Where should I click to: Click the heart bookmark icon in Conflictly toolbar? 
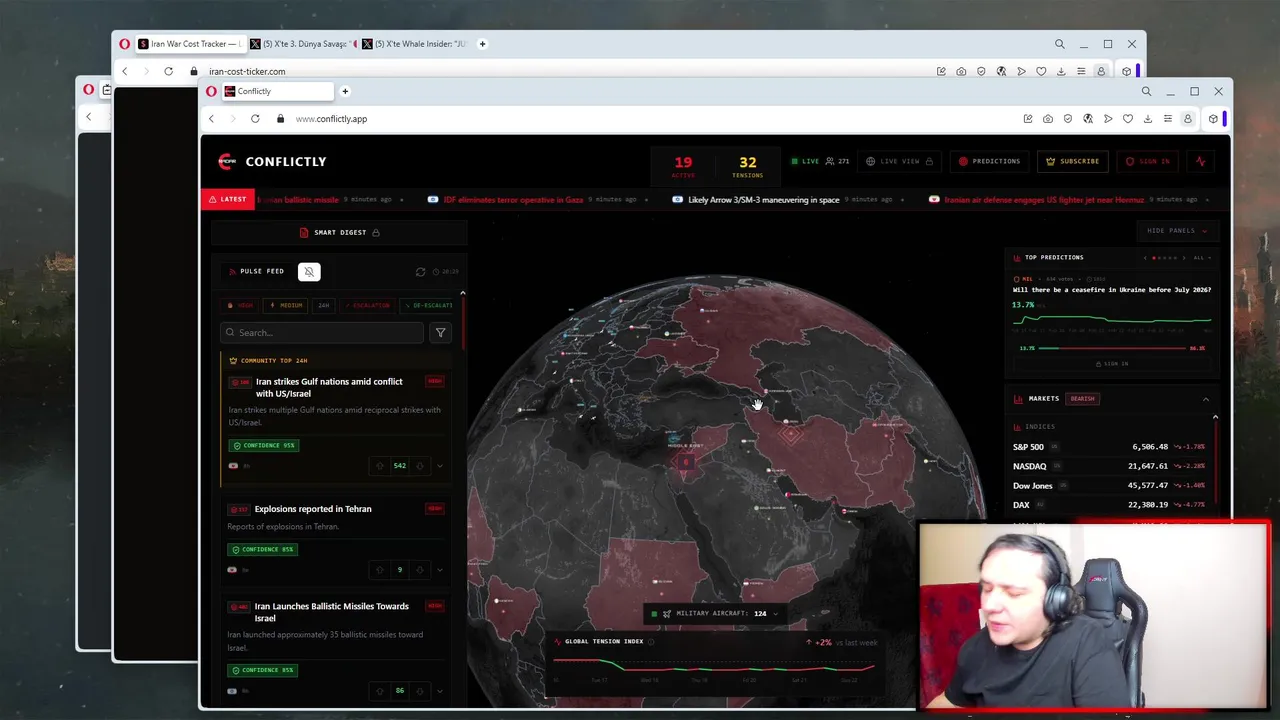click(x=1128, y=119)
